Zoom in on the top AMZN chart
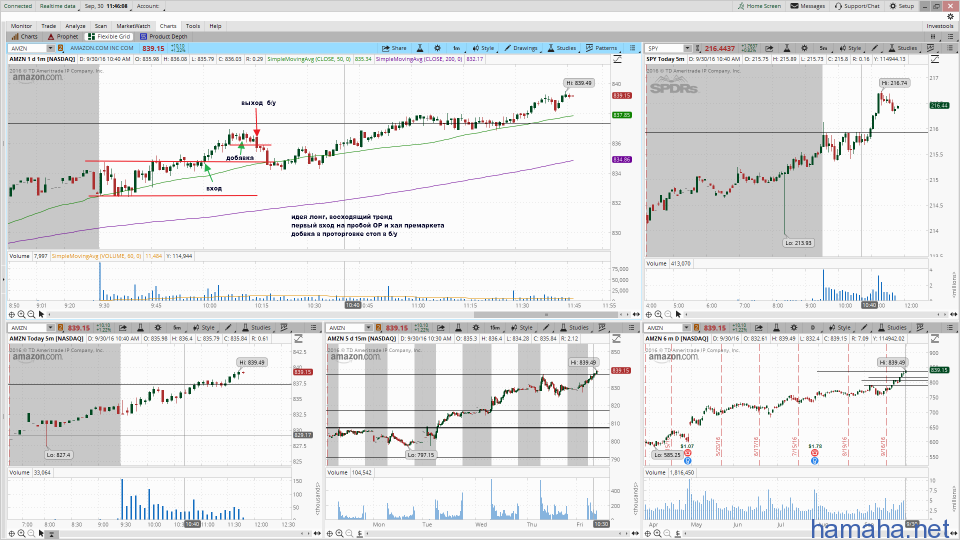The width and height of the screenshot is (960, 540). click(x=21, y=315)
